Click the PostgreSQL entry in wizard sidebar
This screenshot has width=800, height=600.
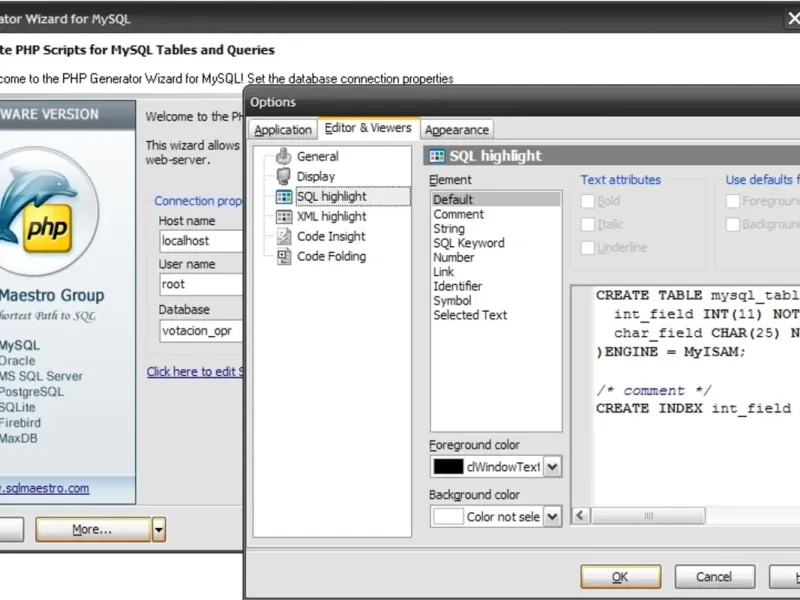(31, 392)
